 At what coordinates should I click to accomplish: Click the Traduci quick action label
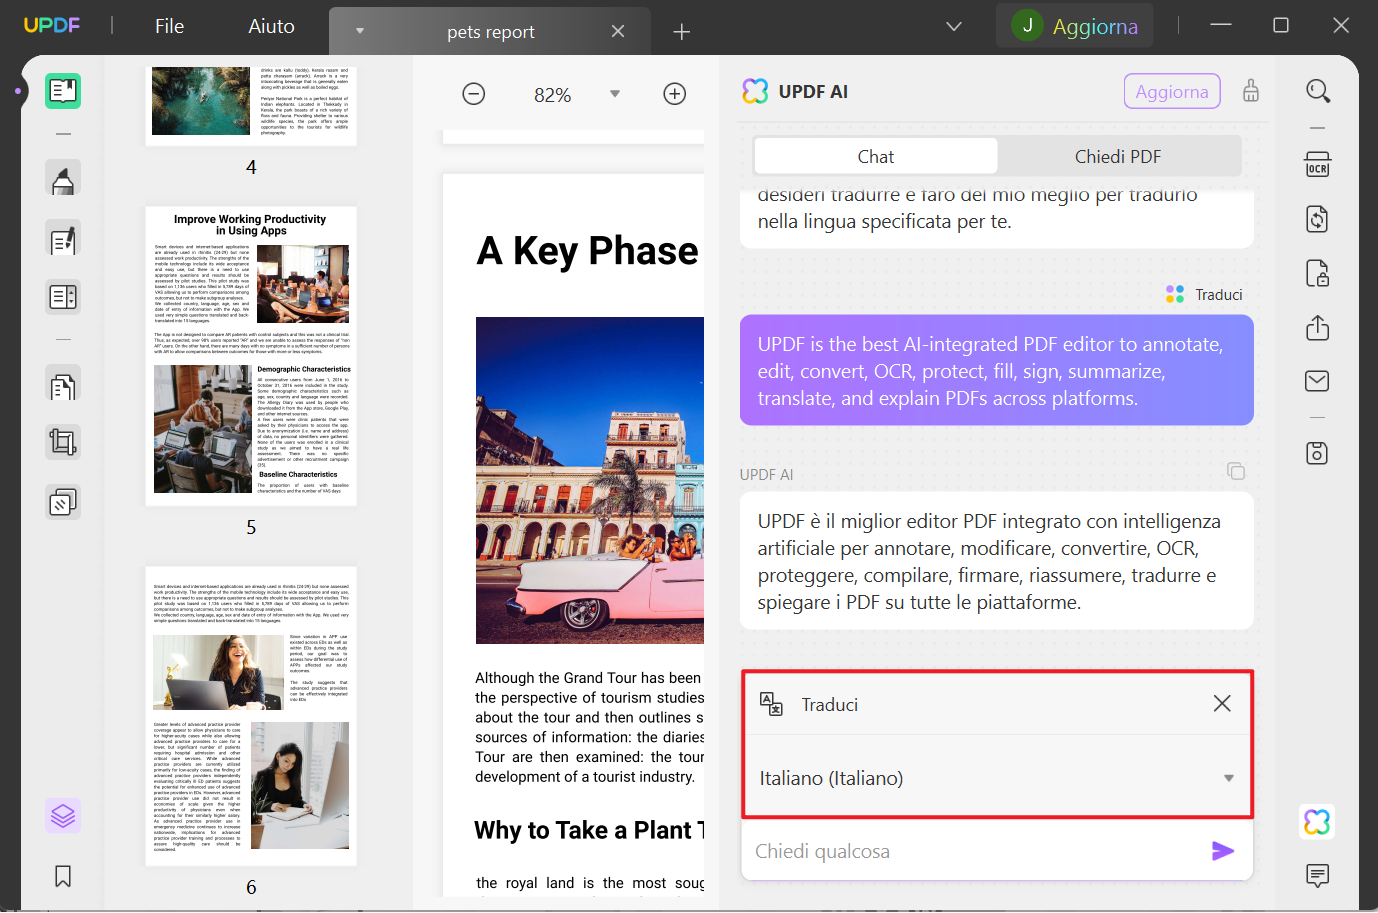pos(830,704)
